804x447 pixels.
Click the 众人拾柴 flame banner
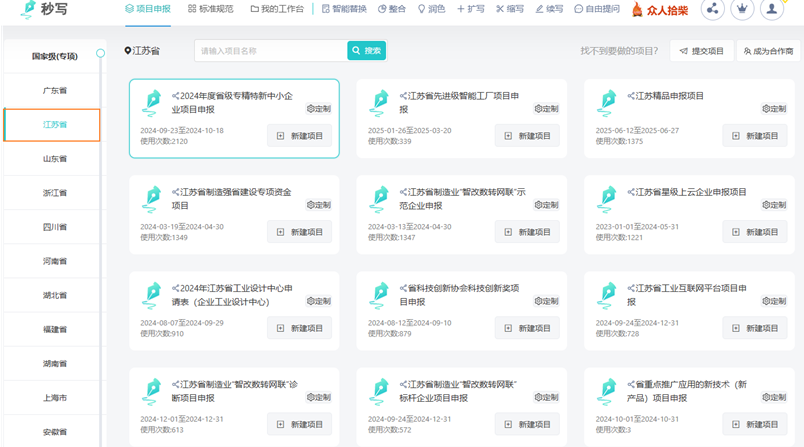[659, 9]
